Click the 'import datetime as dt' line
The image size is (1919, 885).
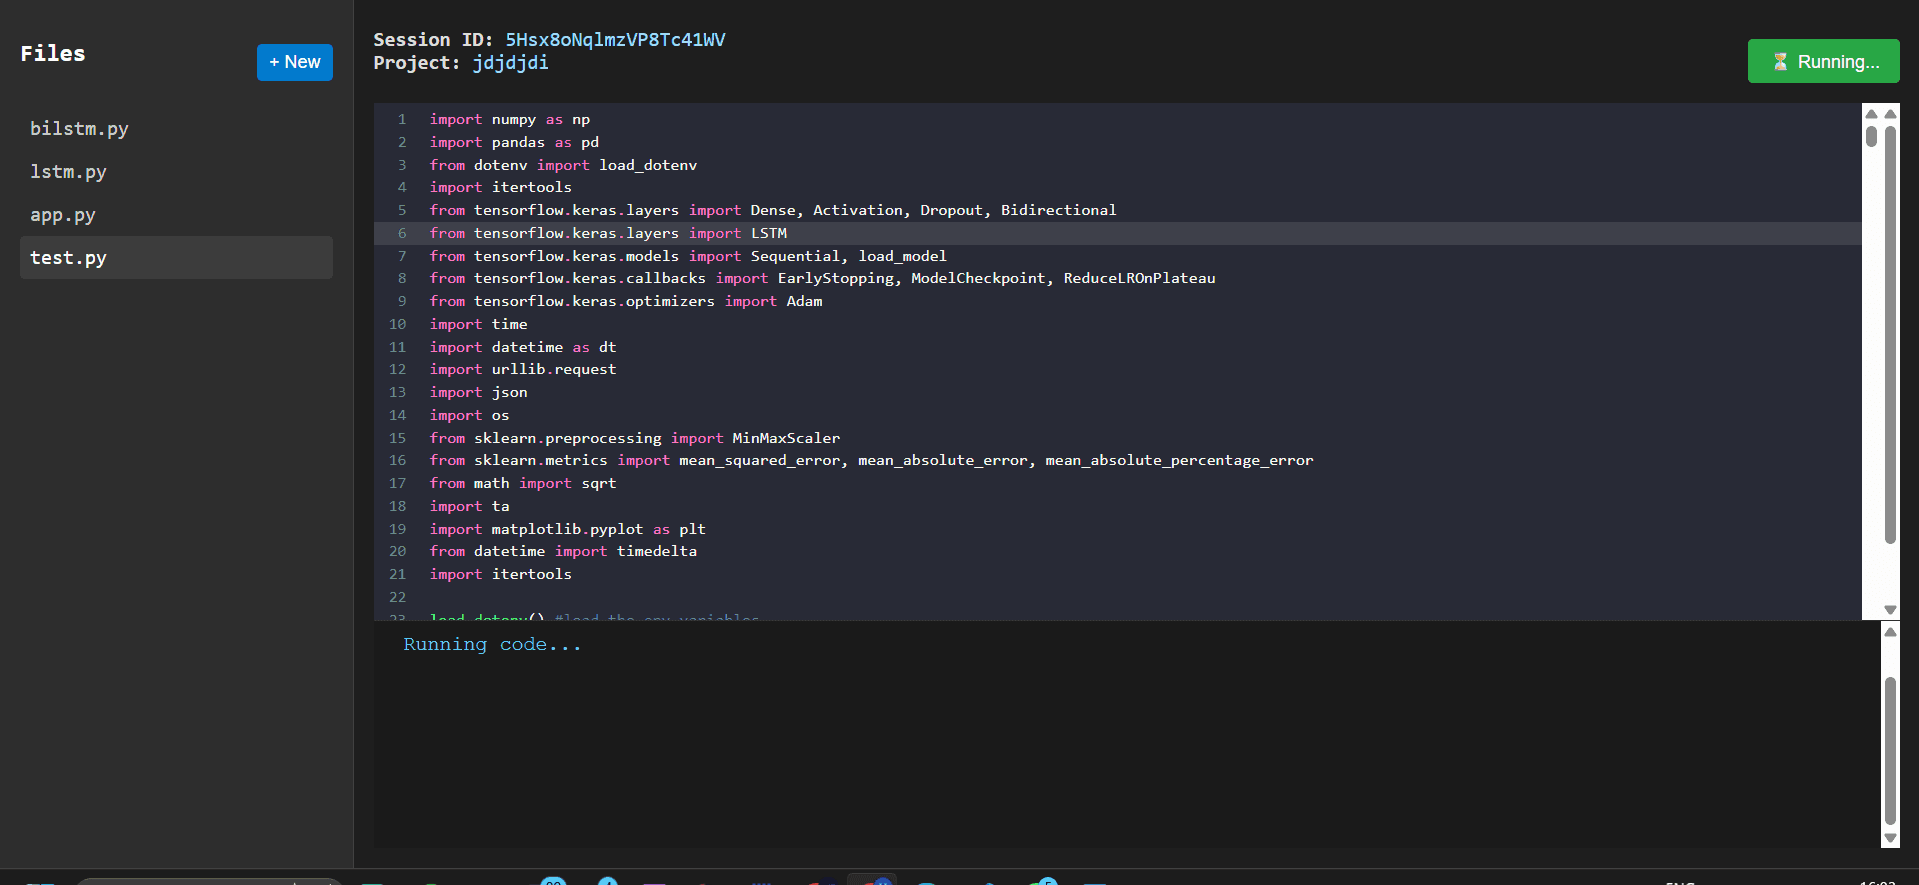[x=523, y=347]
